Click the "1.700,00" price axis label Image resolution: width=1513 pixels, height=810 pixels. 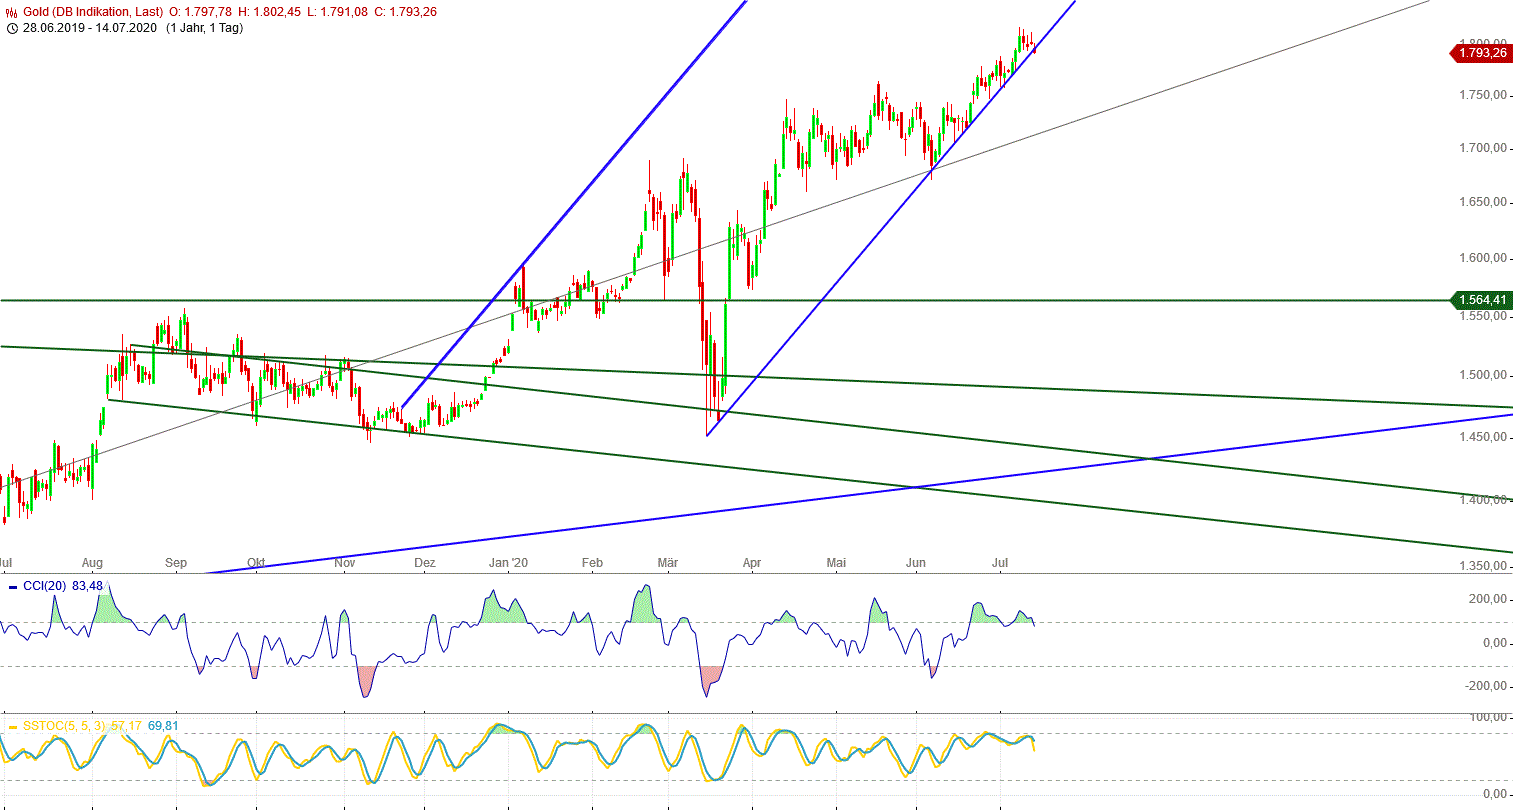[x=1483, y=148]
